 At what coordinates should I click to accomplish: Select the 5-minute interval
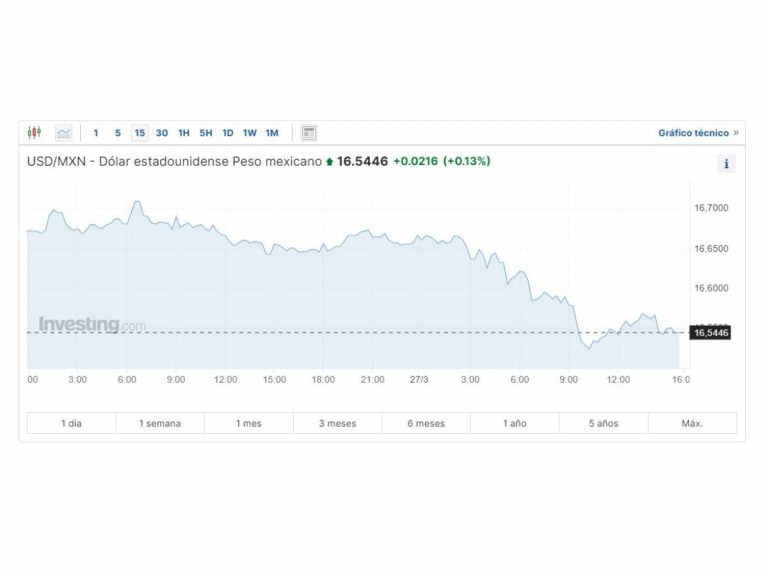click(x=118, y=132)
